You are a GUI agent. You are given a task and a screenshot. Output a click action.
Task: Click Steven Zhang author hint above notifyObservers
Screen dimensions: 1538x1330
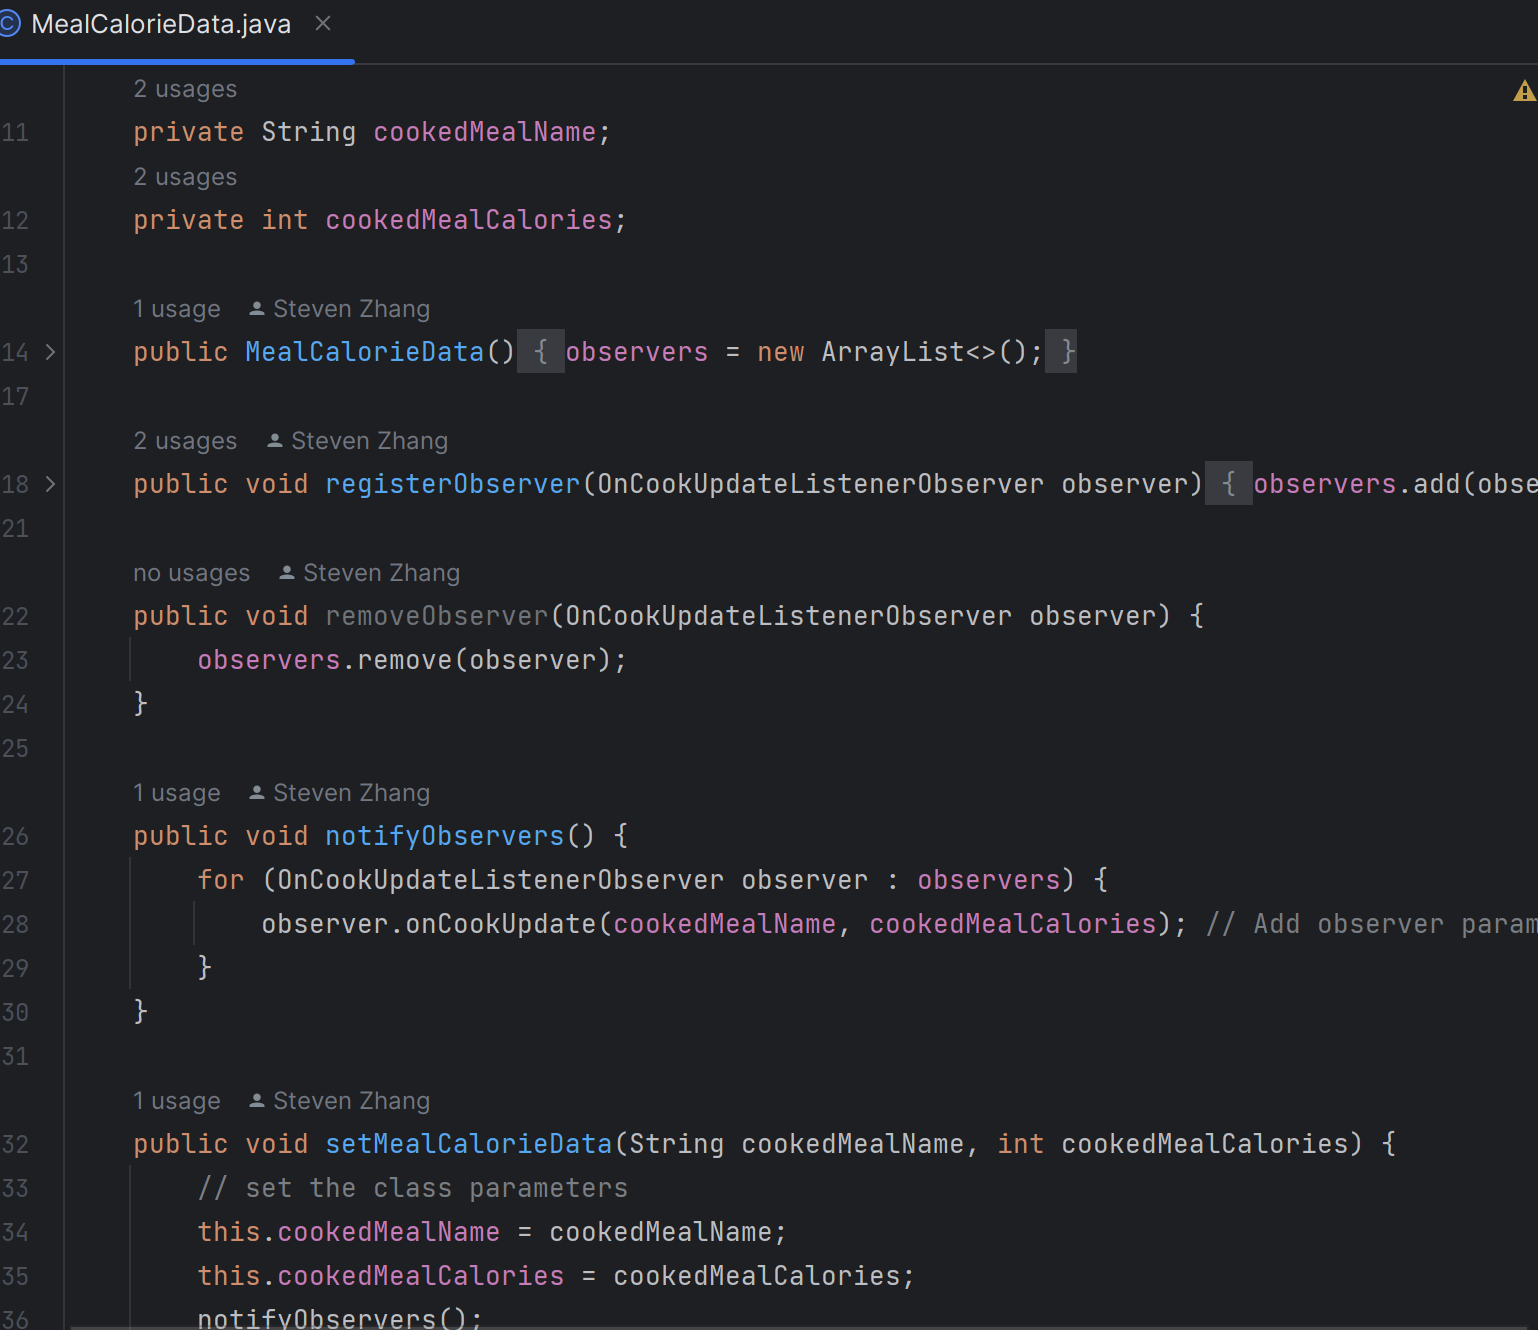[340, 793]
